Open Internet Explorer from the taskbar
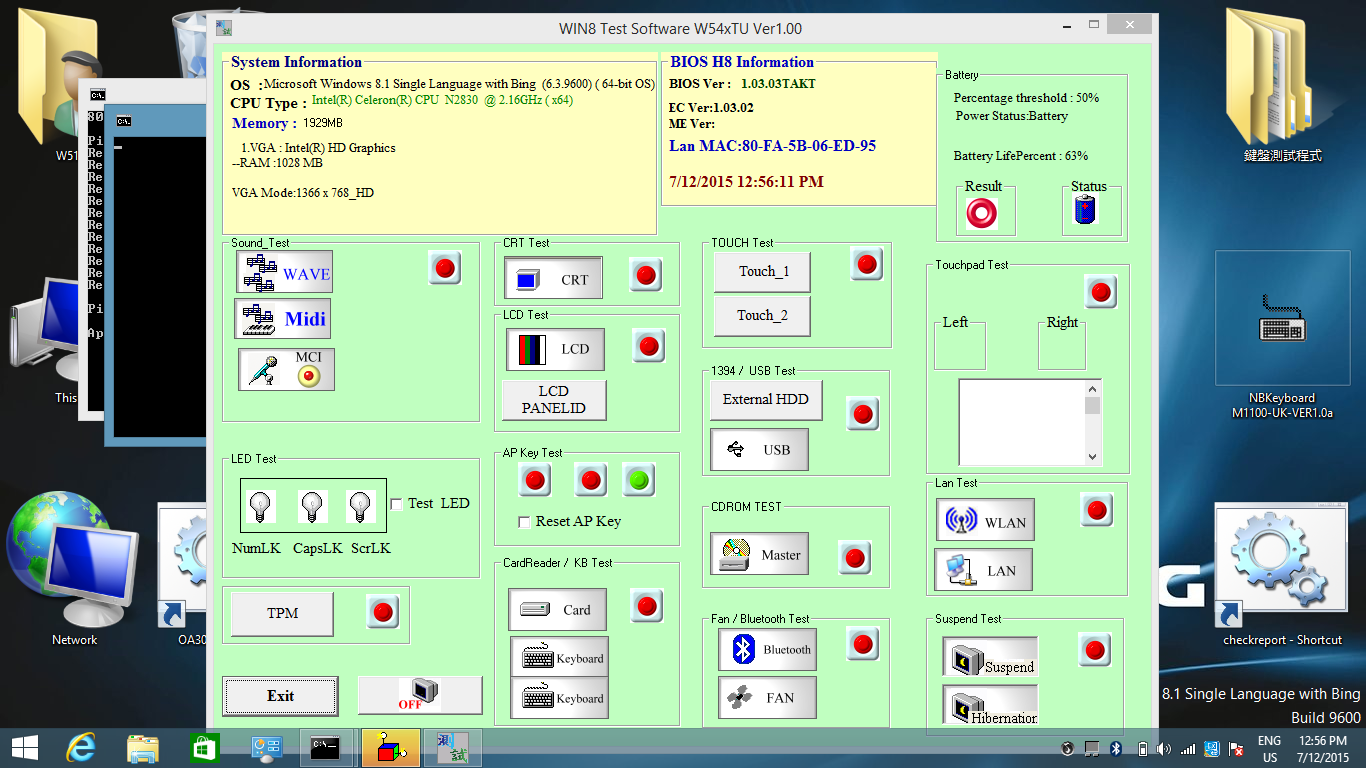The height and width of the screenshot is (768, 1366). point(80,748)
